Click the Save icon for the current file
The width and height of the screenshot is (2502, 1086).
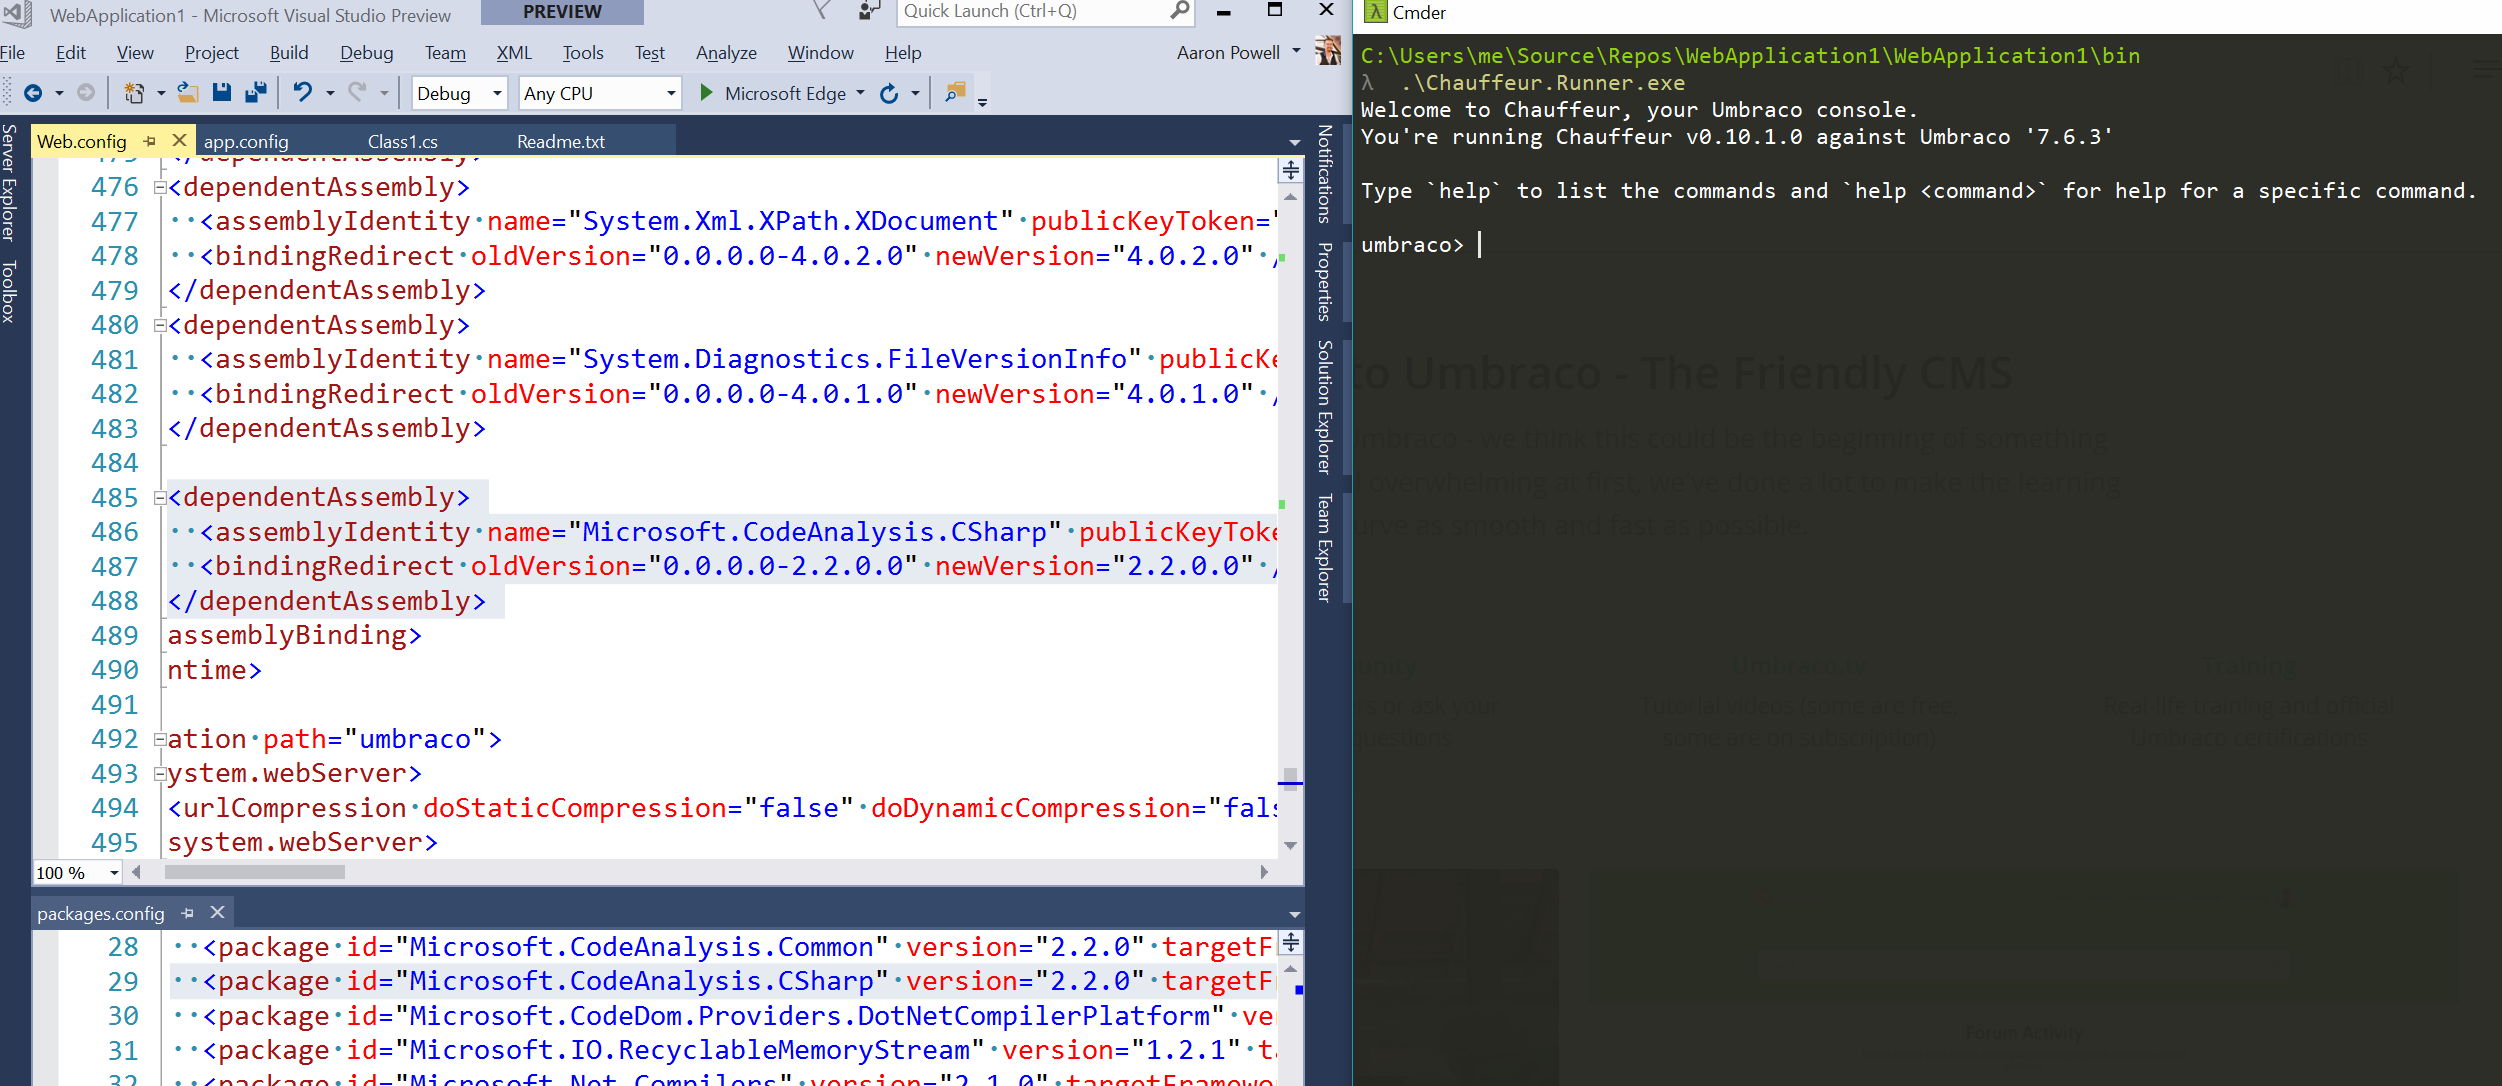[221, 93]
